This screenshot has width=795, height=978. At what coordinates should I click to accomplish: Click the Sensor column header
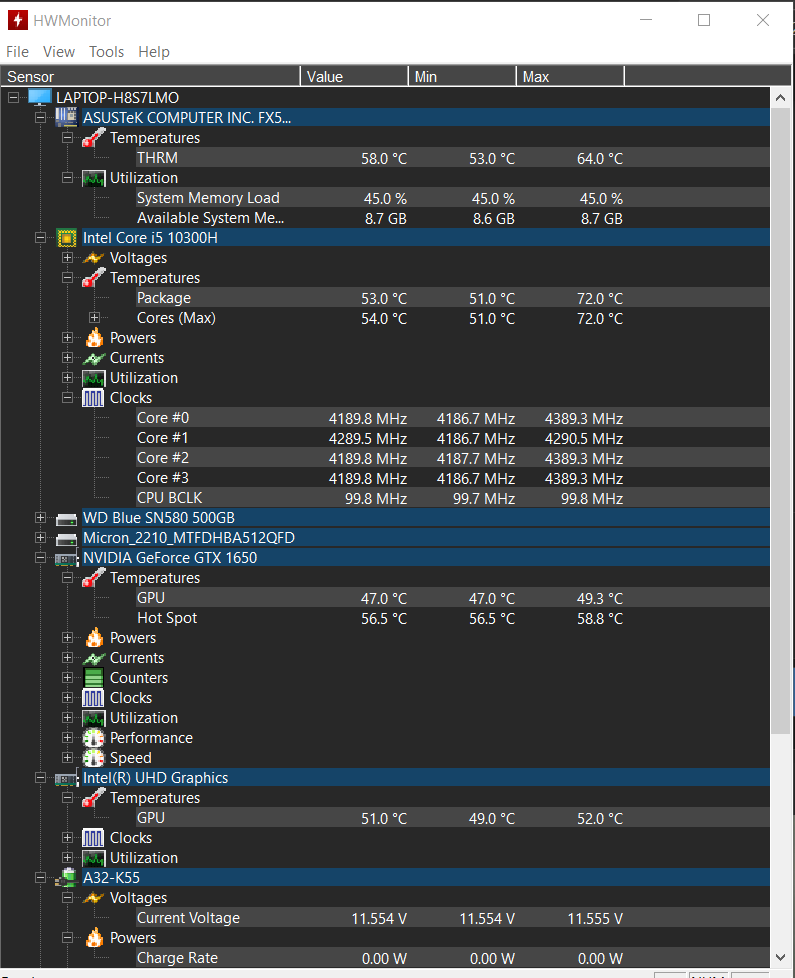pos(150,76)
